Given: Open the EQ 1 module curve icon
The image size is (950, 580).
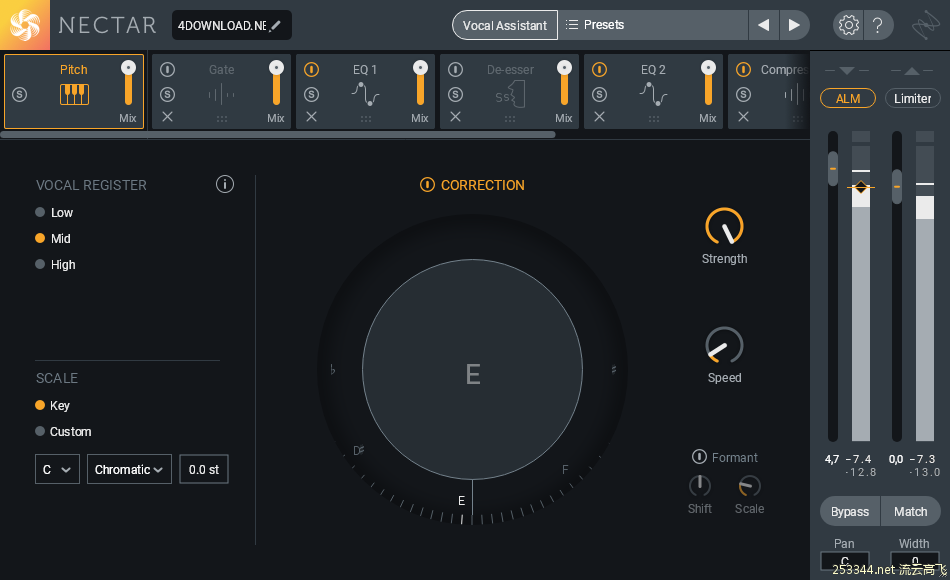Looking at the screenshot, I should (365, 95).
